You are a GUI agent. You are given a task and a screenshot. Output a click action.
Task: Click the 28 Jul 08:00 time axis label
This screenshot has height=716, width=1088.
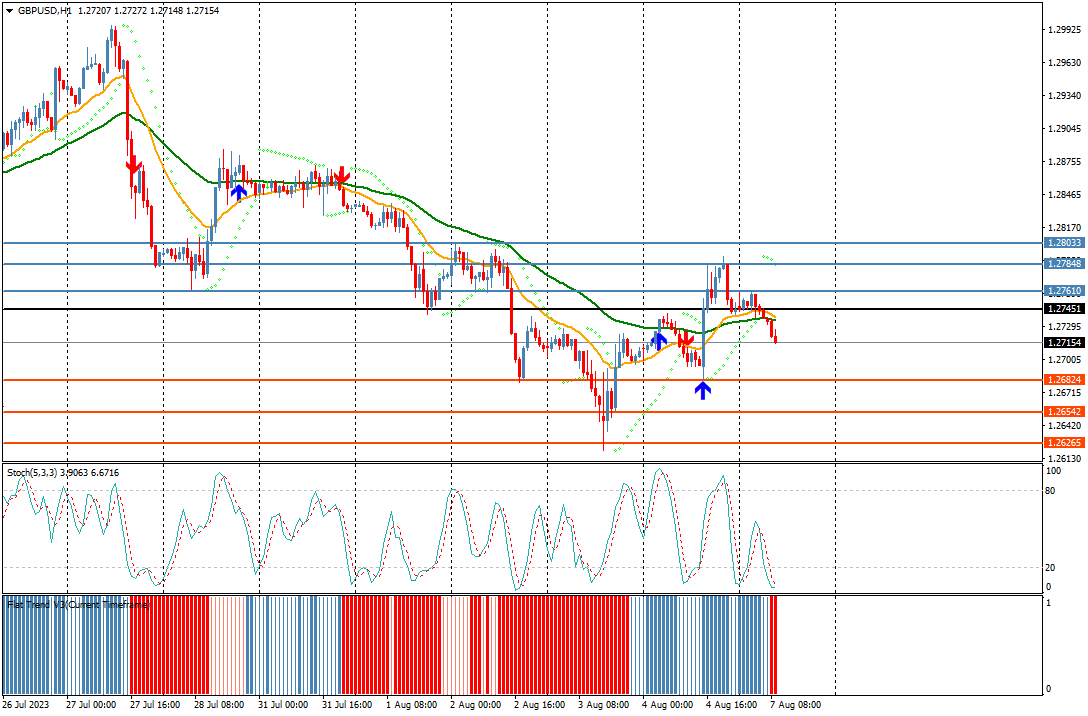tap(219, 705)
